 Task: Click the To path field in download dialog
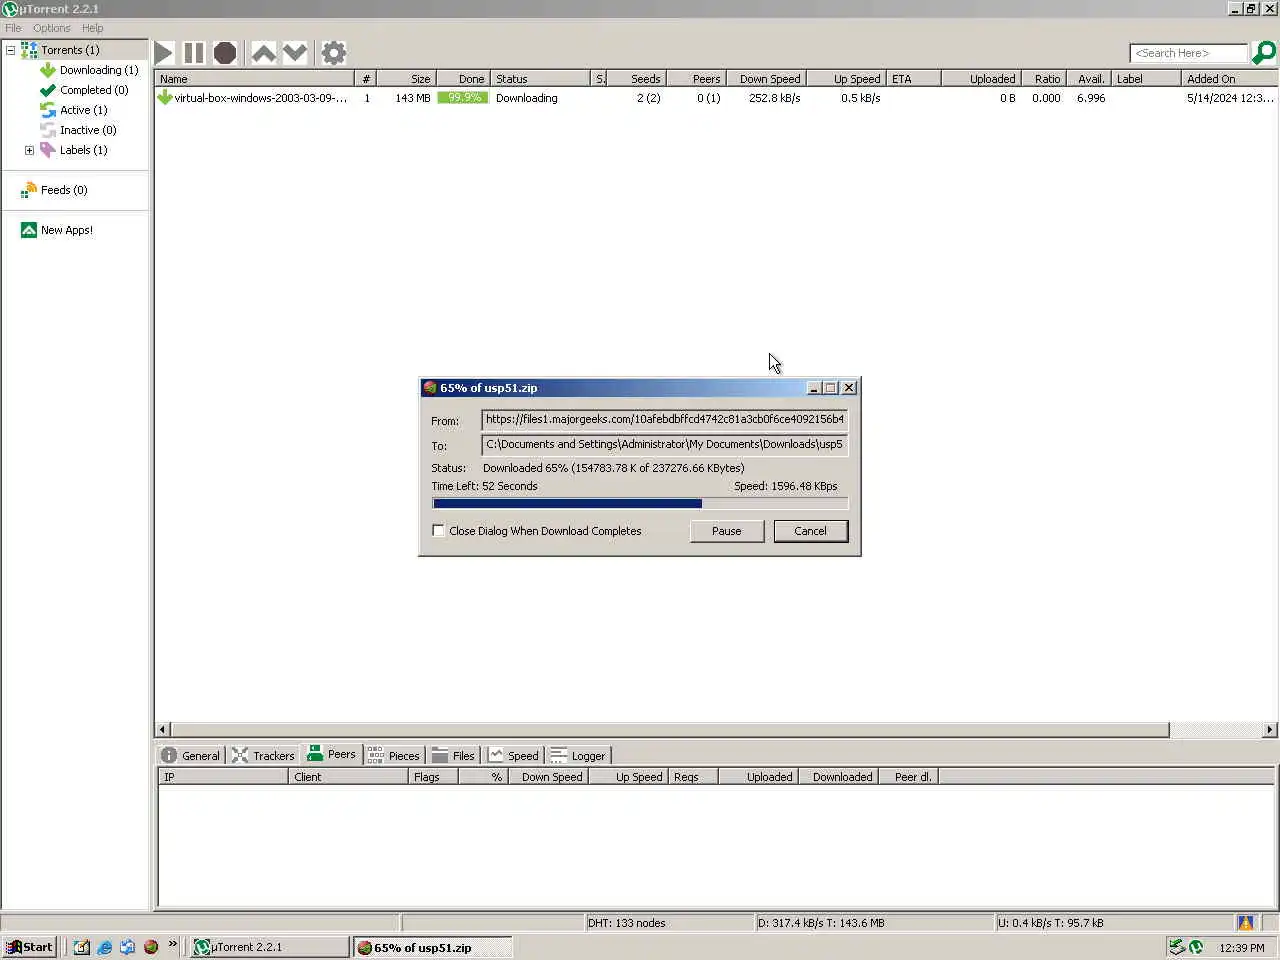[x=664, y=445]
